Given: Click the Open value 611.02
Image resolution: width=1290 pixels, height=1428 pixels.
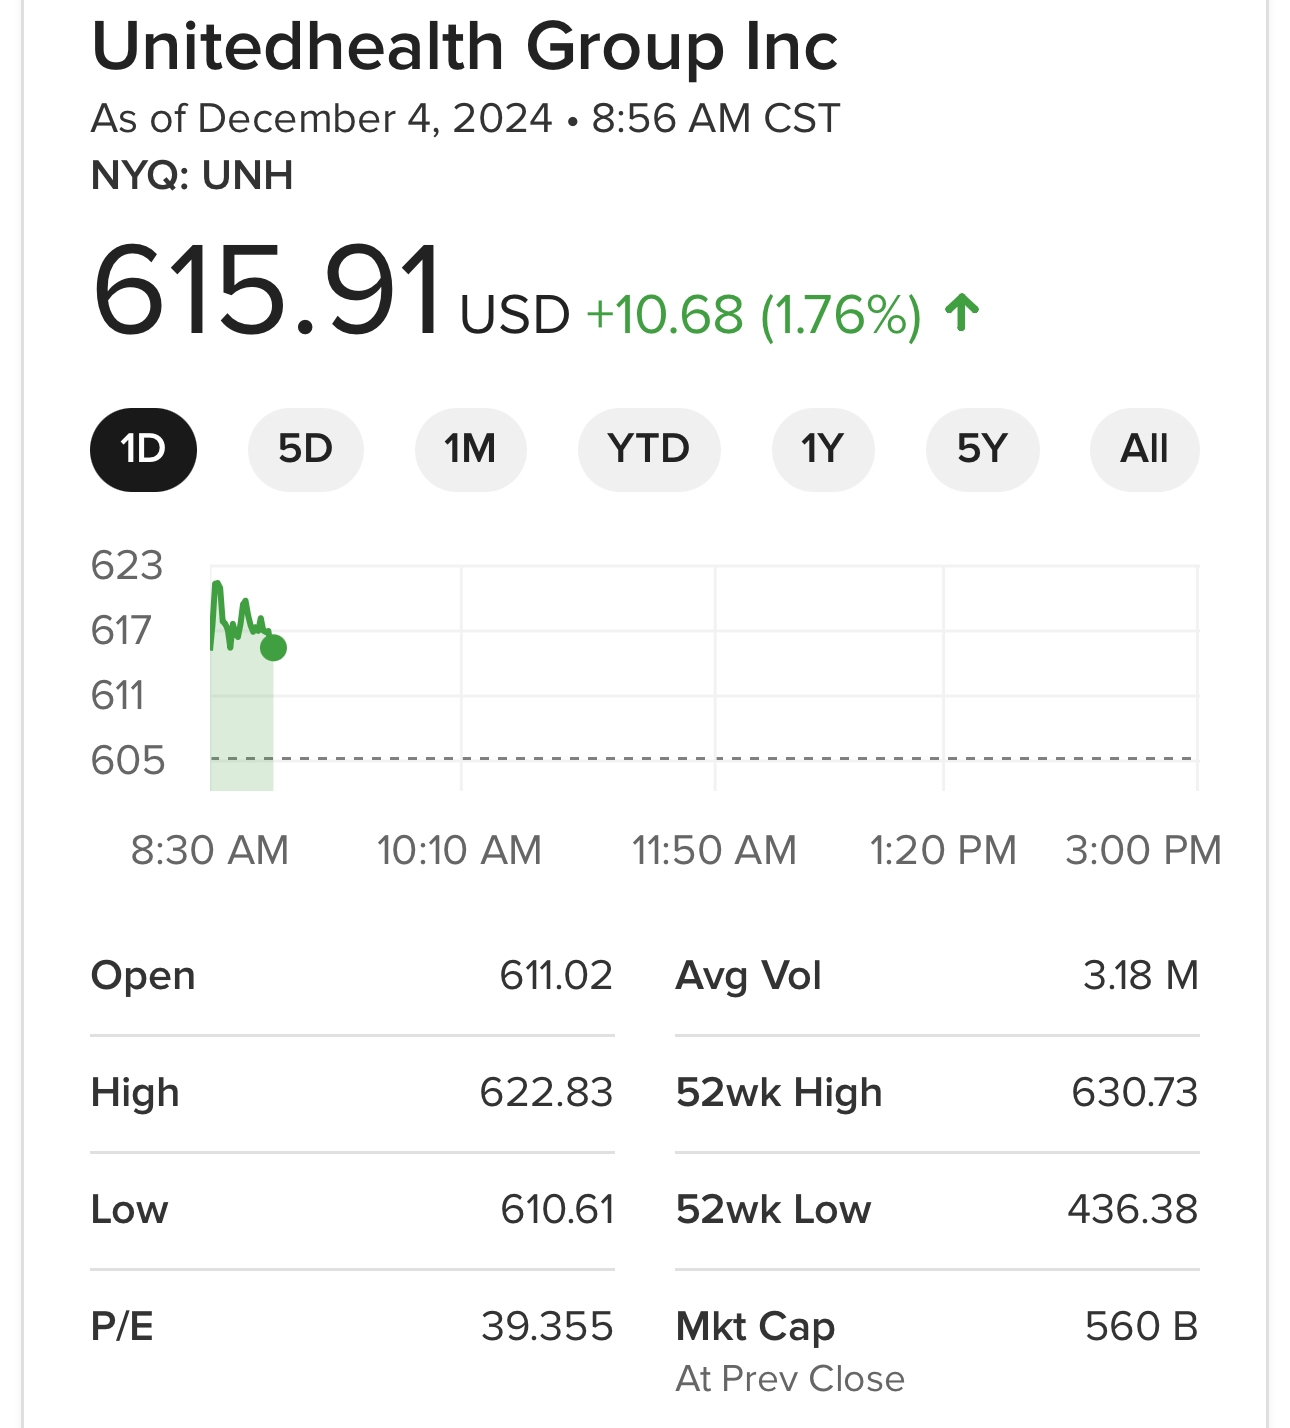Looking at the screenshot, I should pos(556,975).
